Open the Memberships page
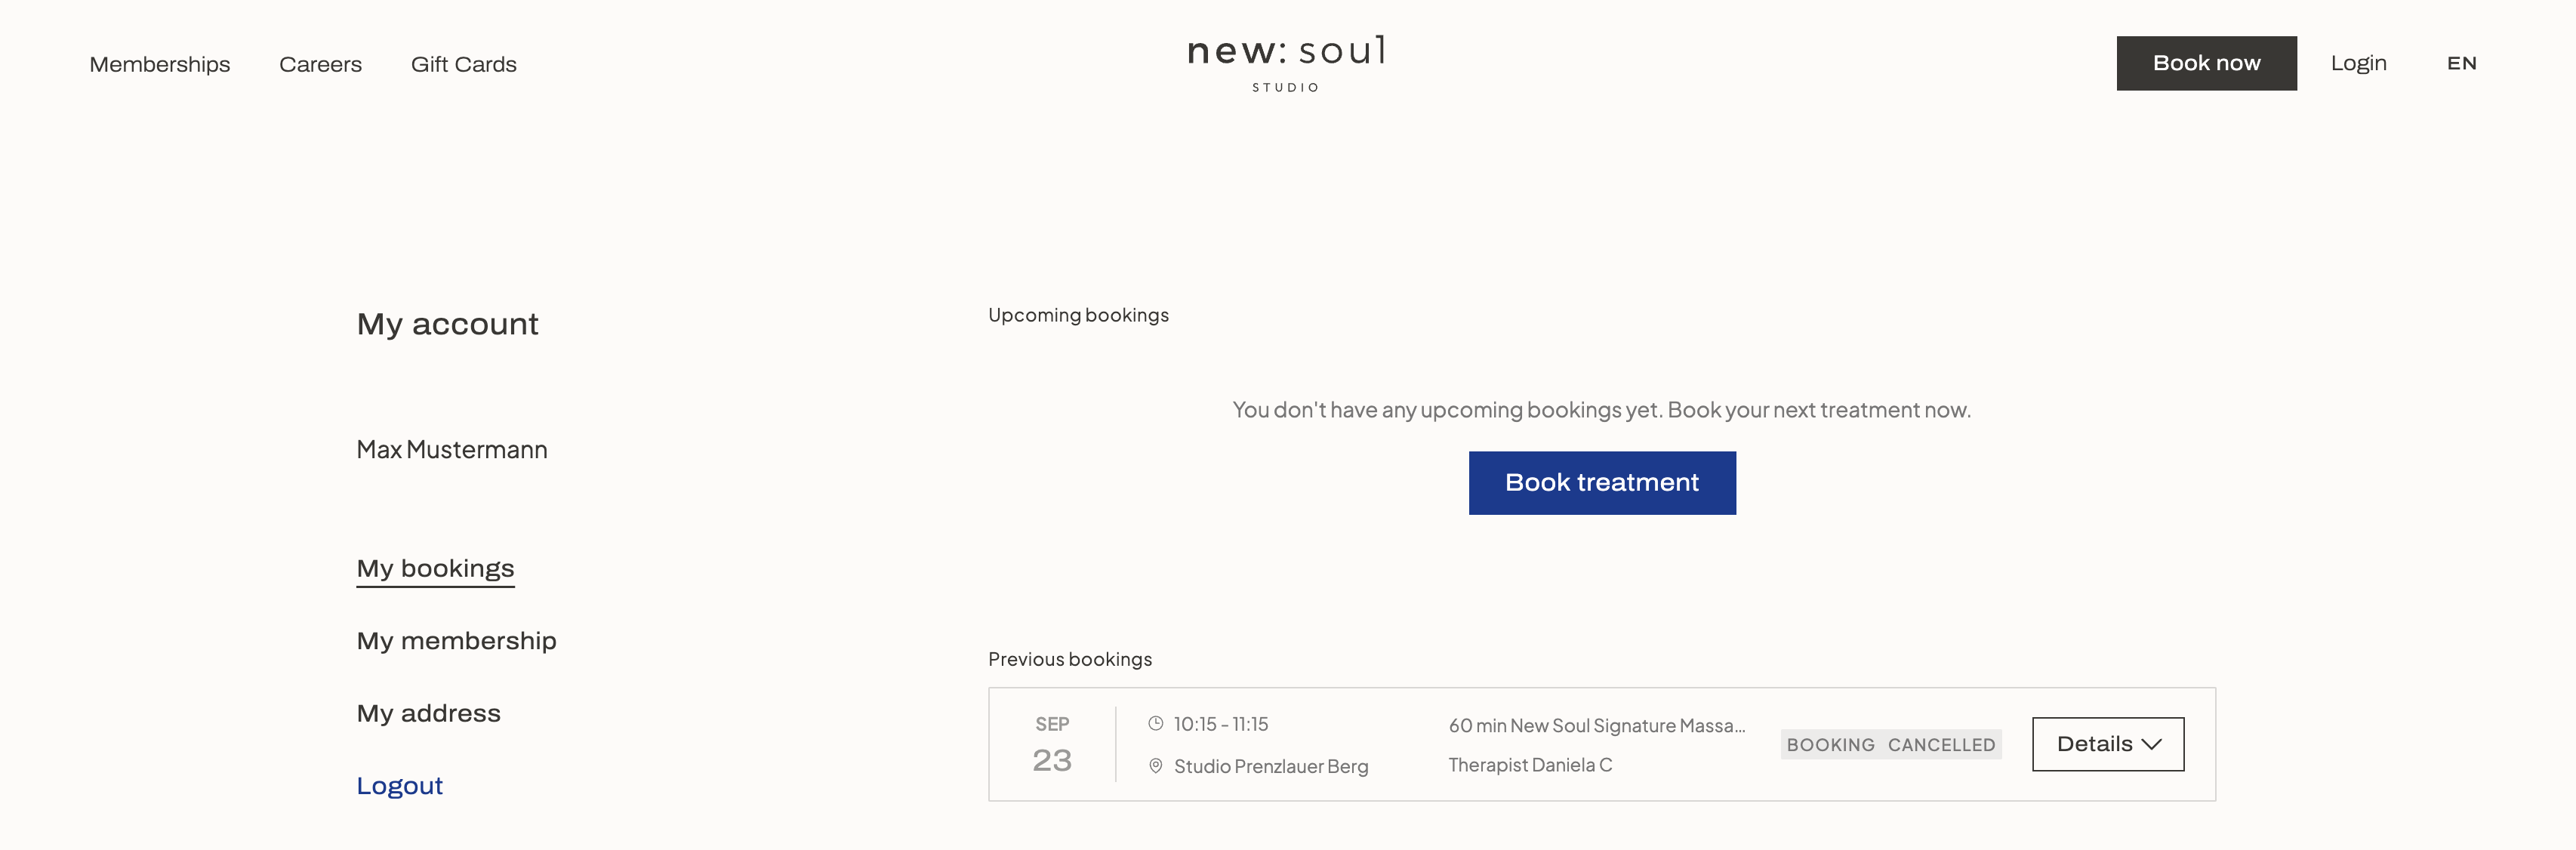Screen dimensions: 2576x850 [160, 64]
